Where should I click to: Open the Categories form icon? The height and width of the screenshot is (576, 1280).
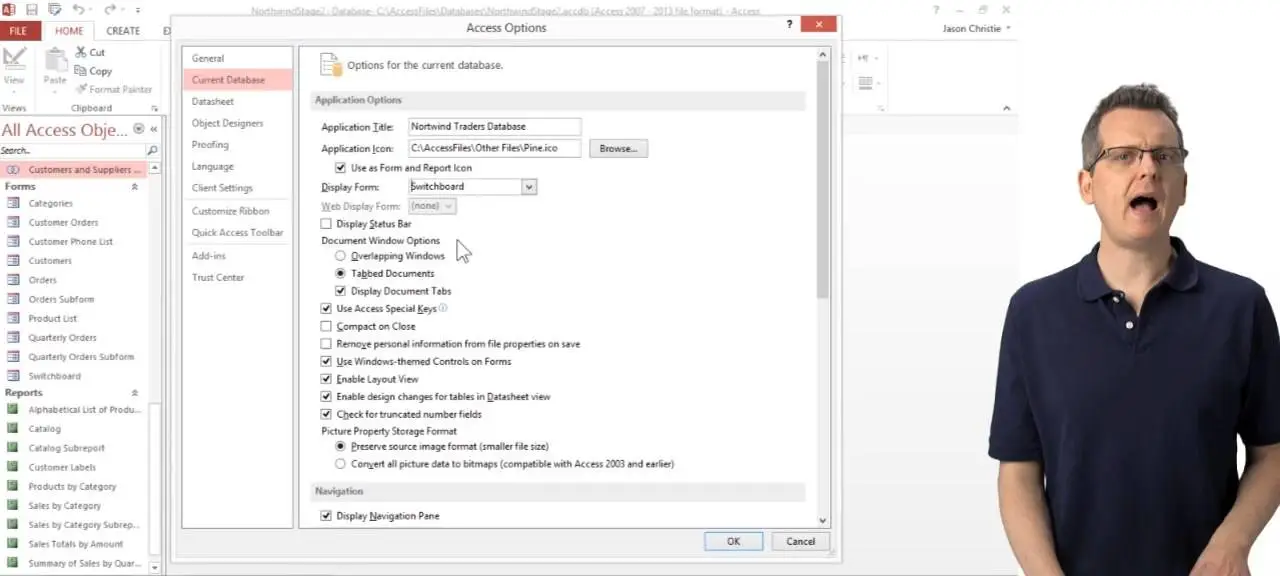click(x=13, y=203)
